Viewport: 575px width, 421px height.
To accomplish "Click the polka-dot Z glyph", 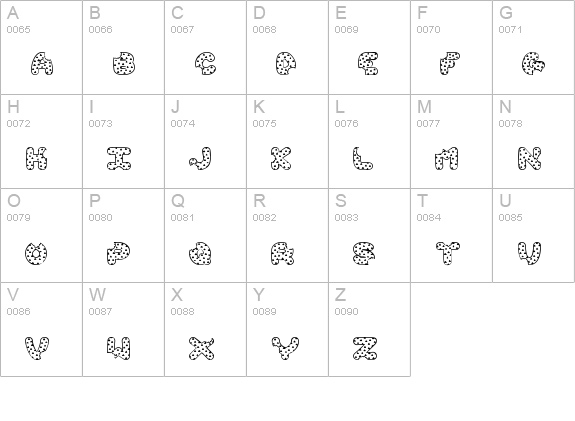I will click(x=365, y=348).
